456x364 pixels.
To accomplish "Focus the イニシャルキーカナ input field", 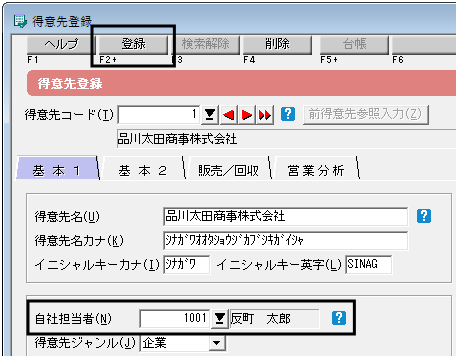I will click(187, 265).
